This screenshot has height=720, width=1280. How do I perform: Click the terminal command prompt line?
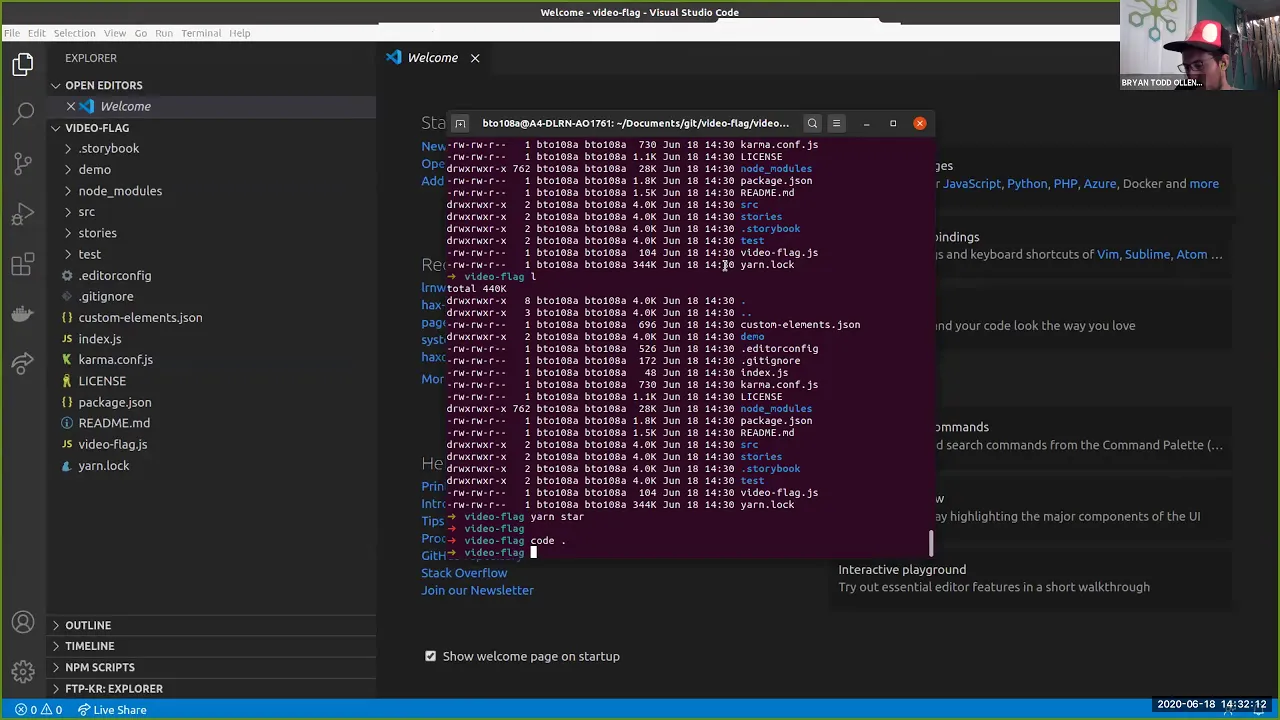point(690,553)
